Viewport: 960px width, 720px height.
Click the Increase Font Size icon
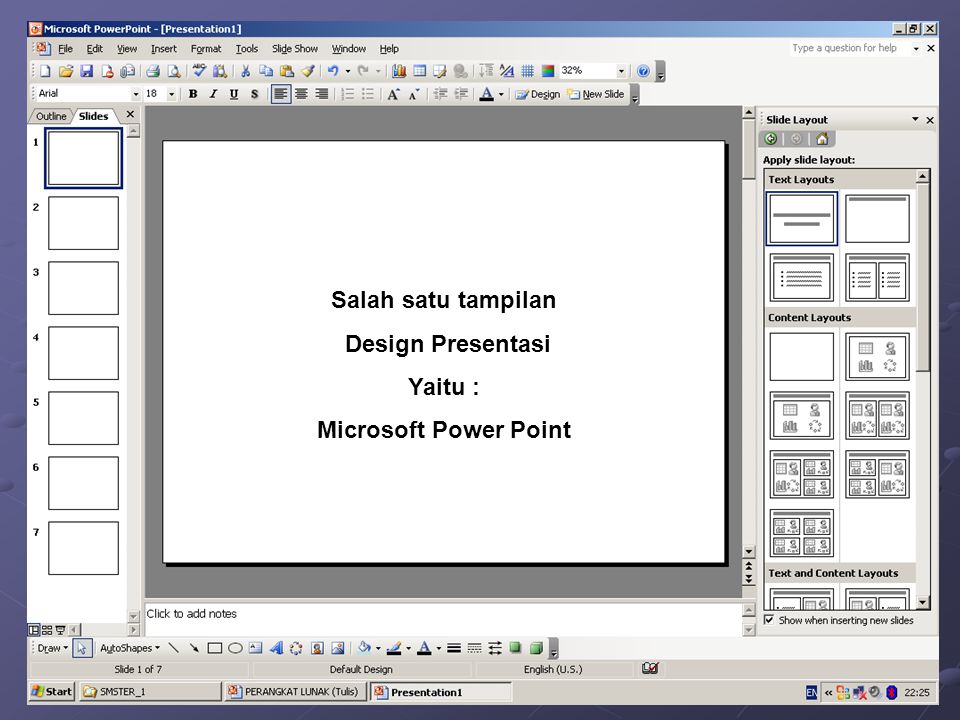(x=393, y=94)
